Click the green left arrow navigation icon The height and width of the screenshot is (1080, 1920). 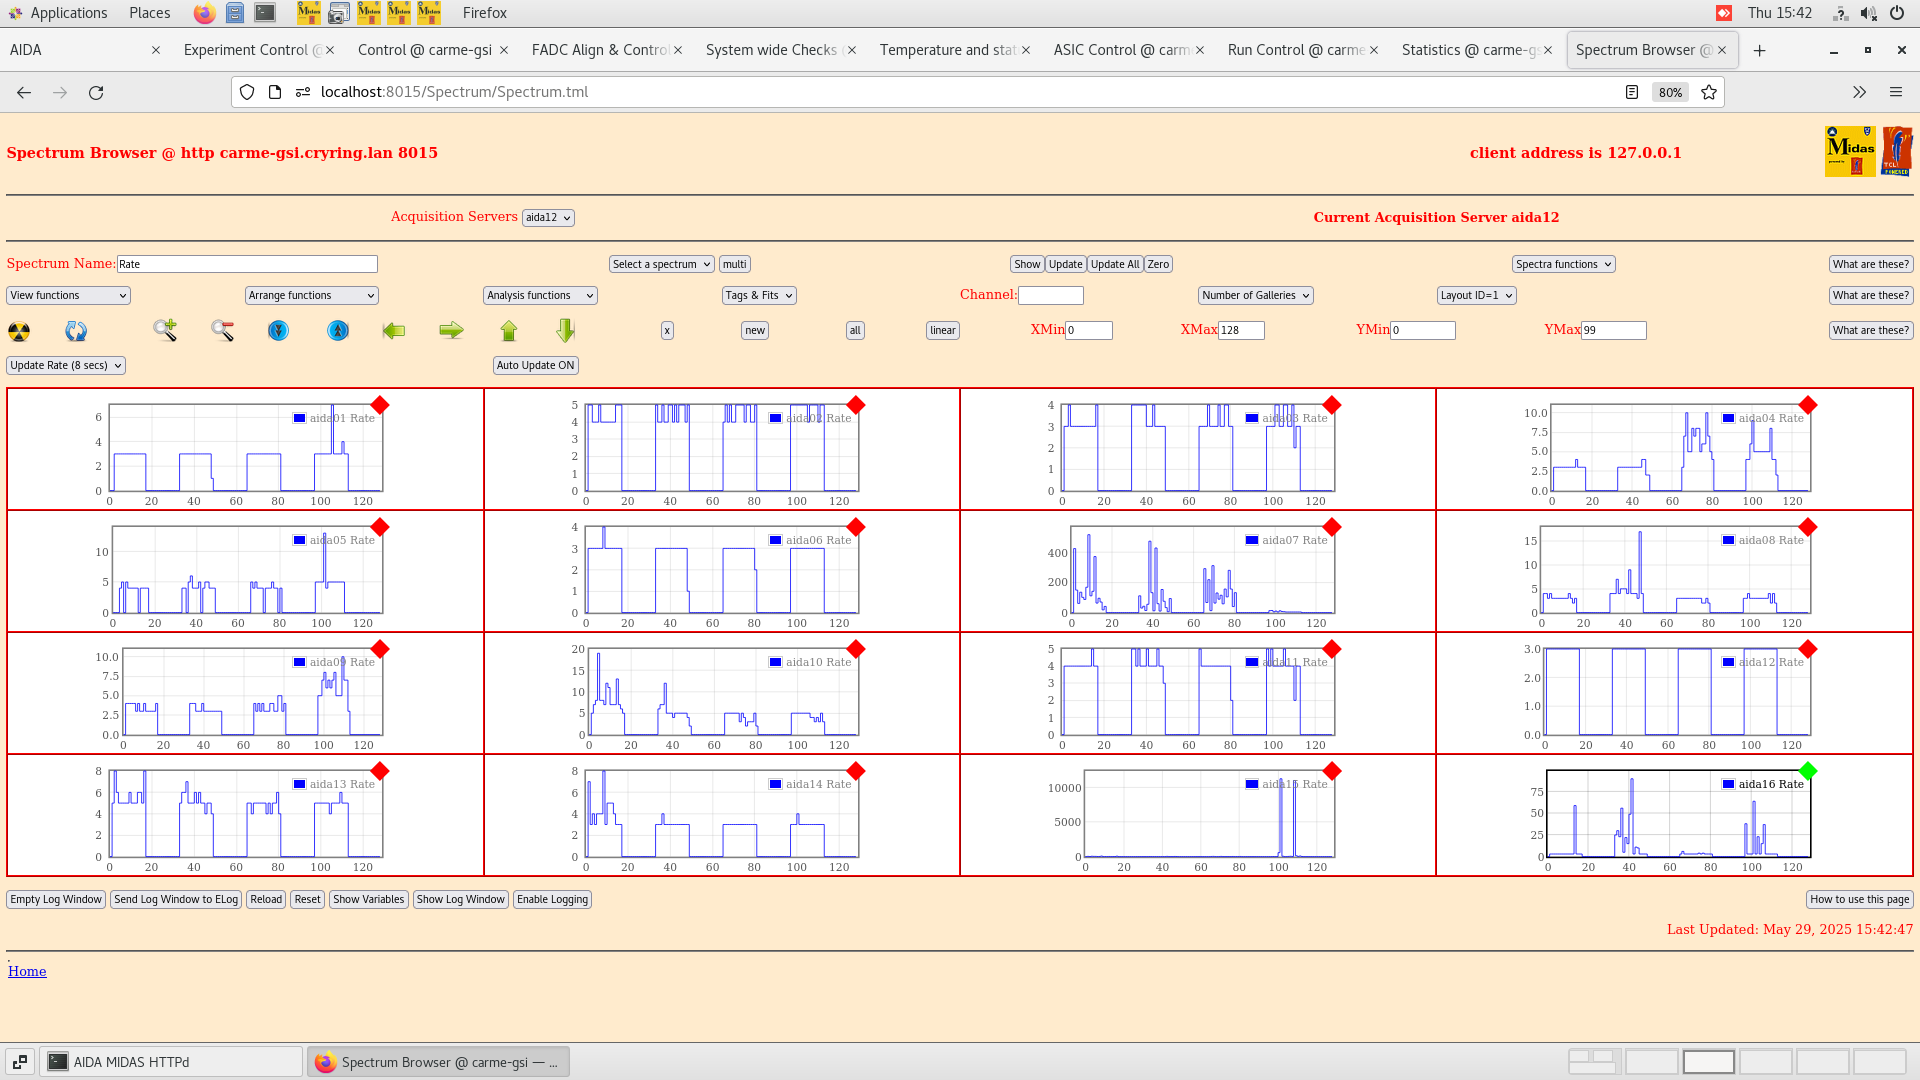click(393, 330)
